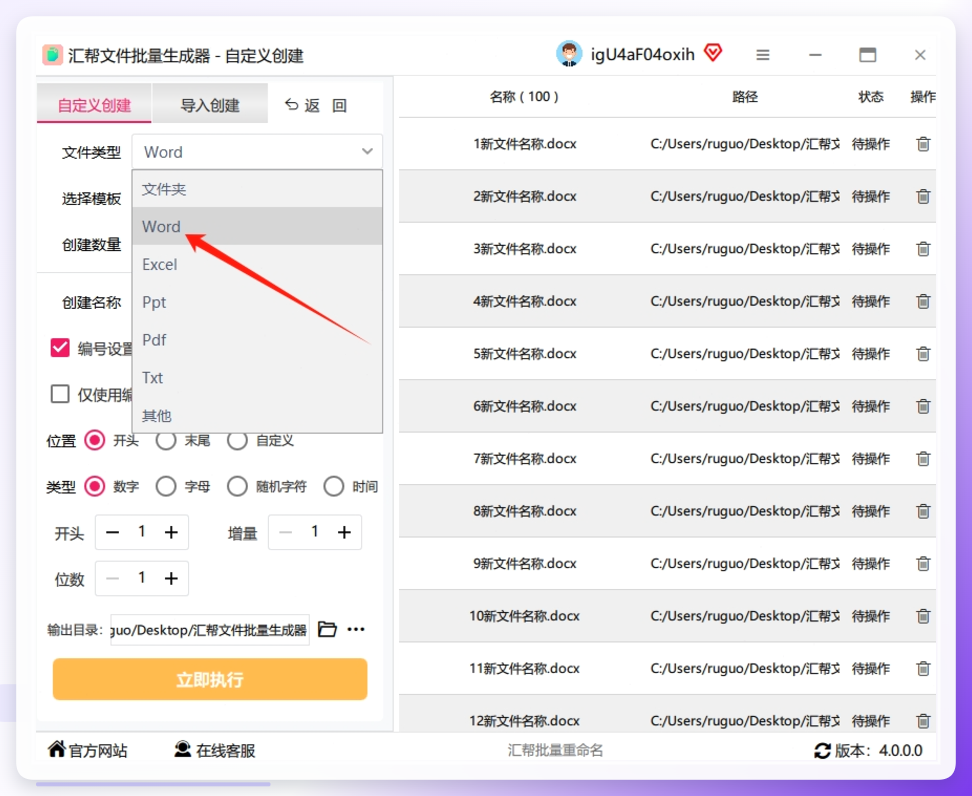Select 字母 type radio button

pos(166,487)
